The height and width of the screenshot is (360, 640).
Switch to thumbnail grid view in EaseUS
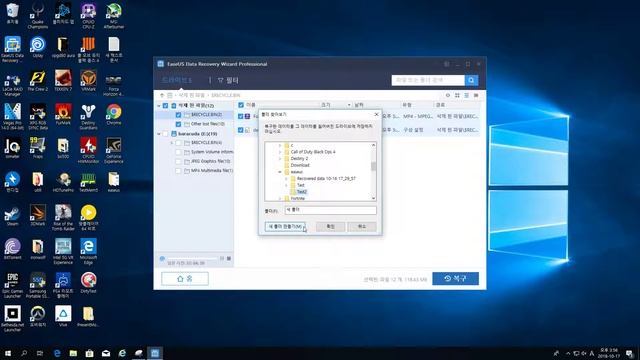coord(457,95)
